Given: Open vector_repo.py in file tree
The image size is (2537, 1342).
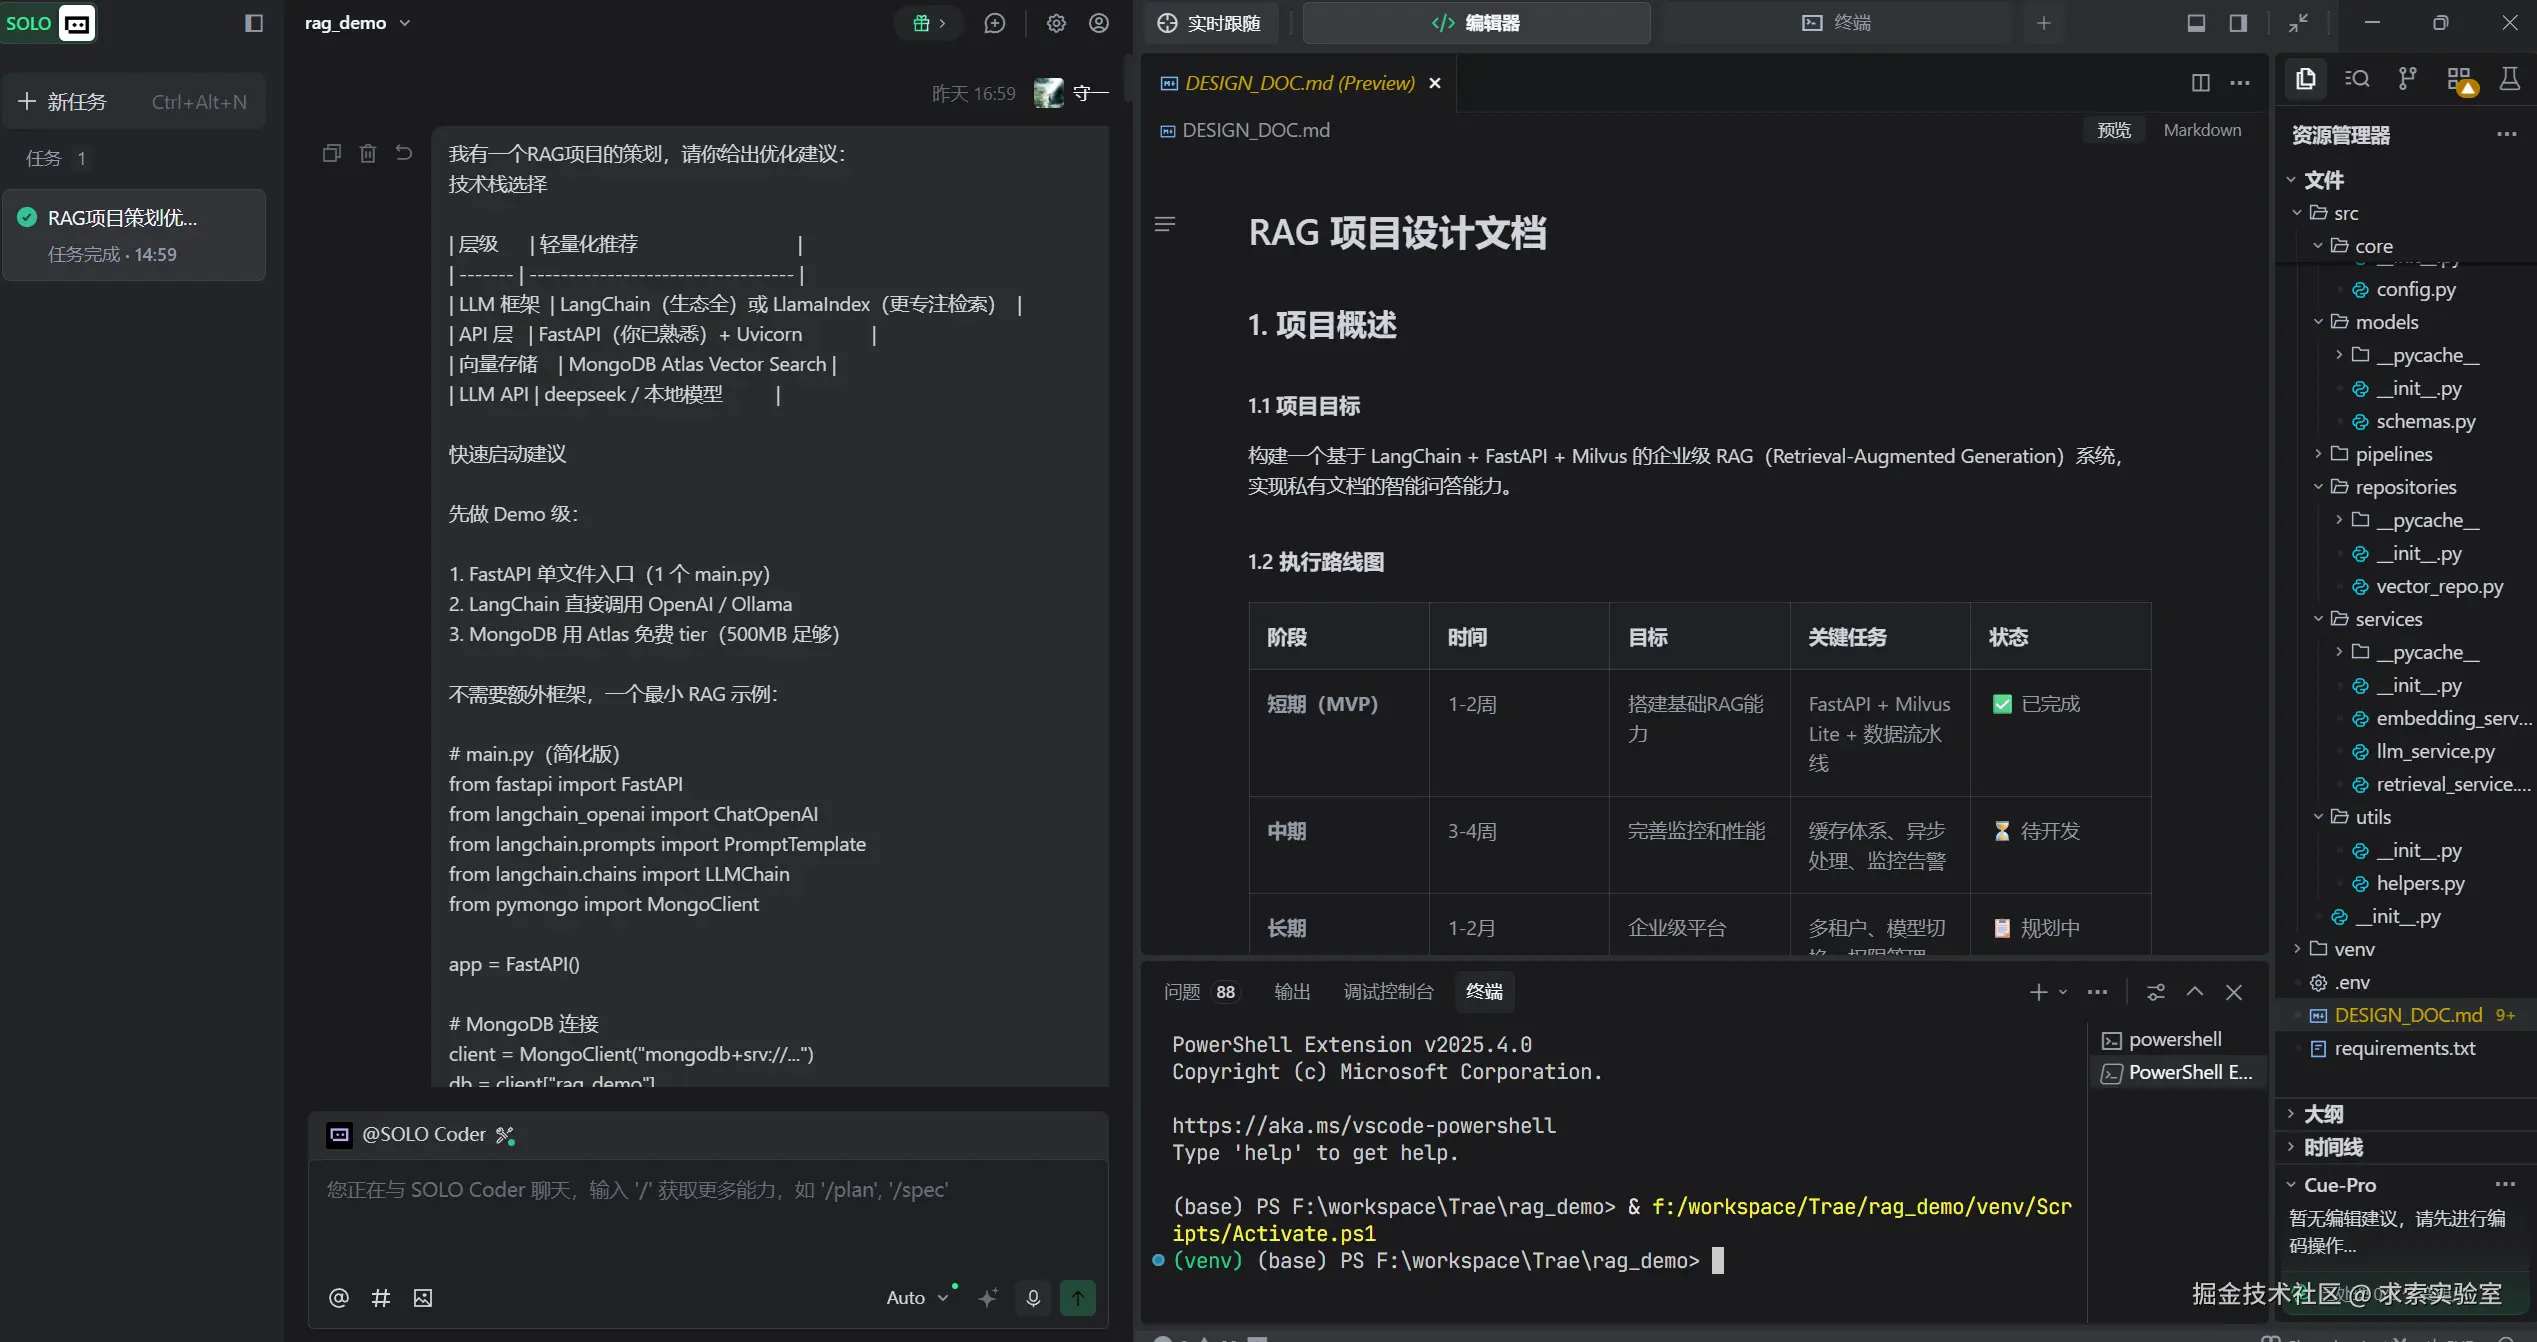Looking at the screenshot, I should [2439, 586].
